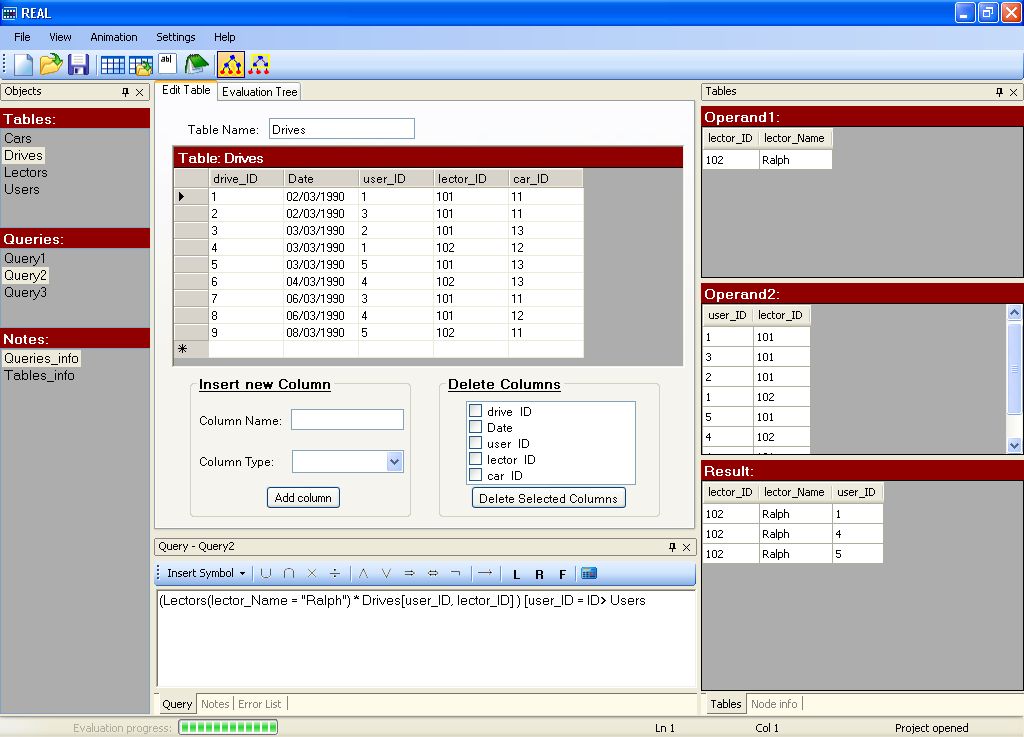Select the Lectors table in Objects

coord(26,172)
